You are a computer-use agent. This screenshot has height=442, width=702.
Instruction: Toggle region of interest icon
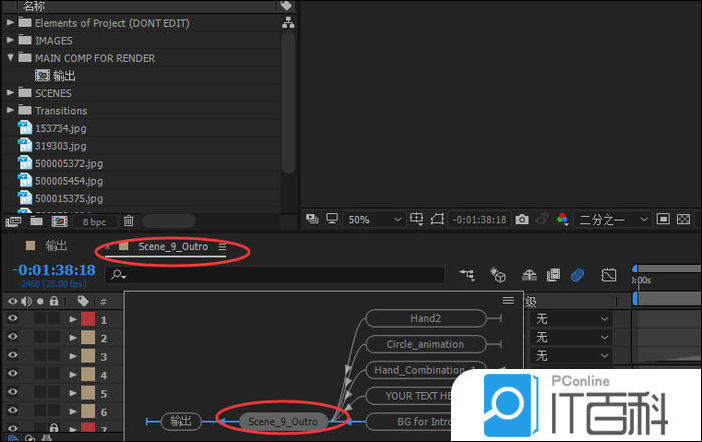pyautogui.click(x=663, y=219)
